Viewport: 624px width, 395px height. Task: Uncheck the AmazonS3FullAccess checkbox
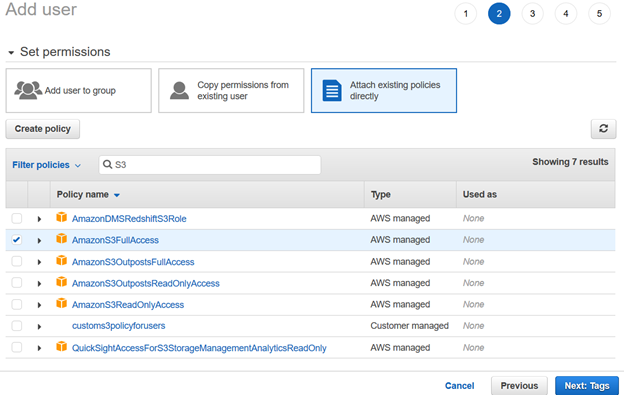tap(17, 240)
